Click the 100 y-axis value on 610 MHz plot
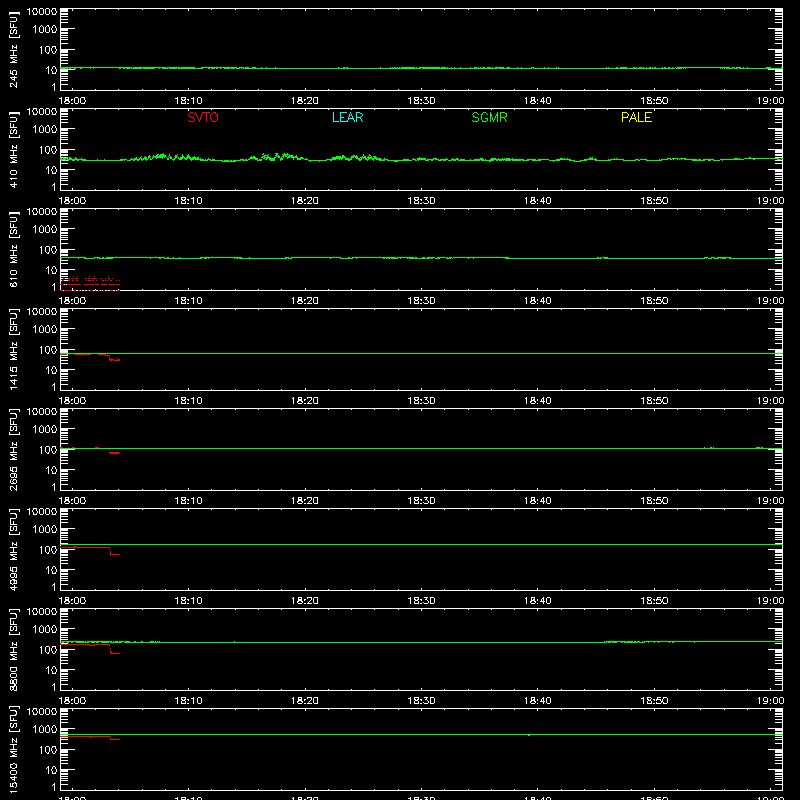800x800 pixels. pyautogui.click(x=48, y=249)
